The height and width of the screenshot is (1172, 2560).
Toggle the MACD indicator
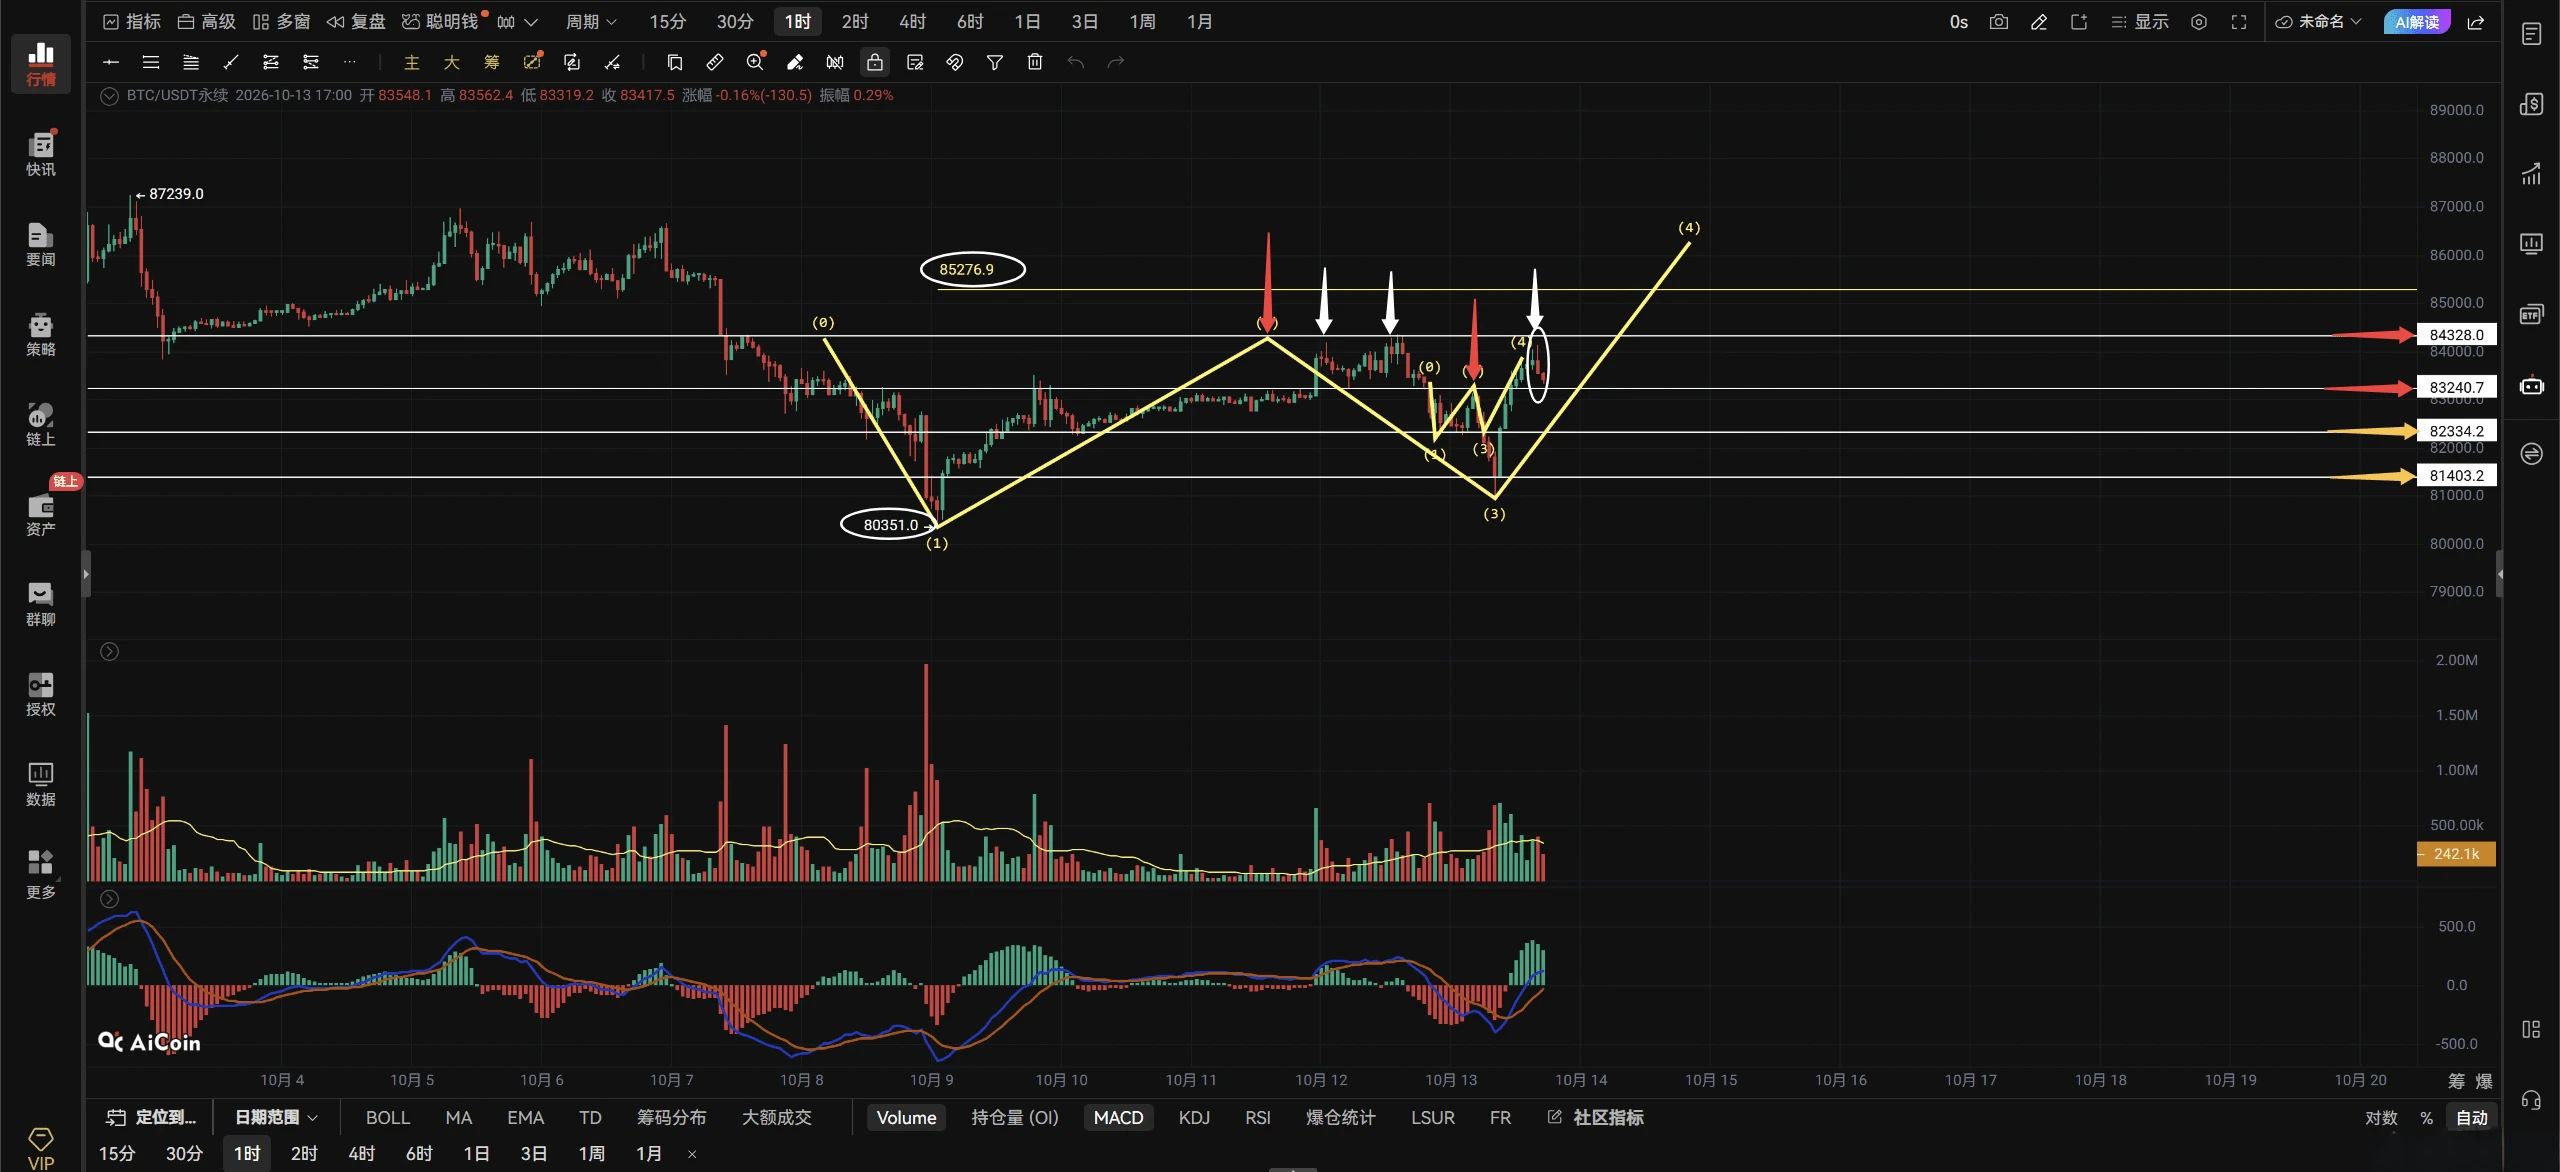pos(1118,1118)
